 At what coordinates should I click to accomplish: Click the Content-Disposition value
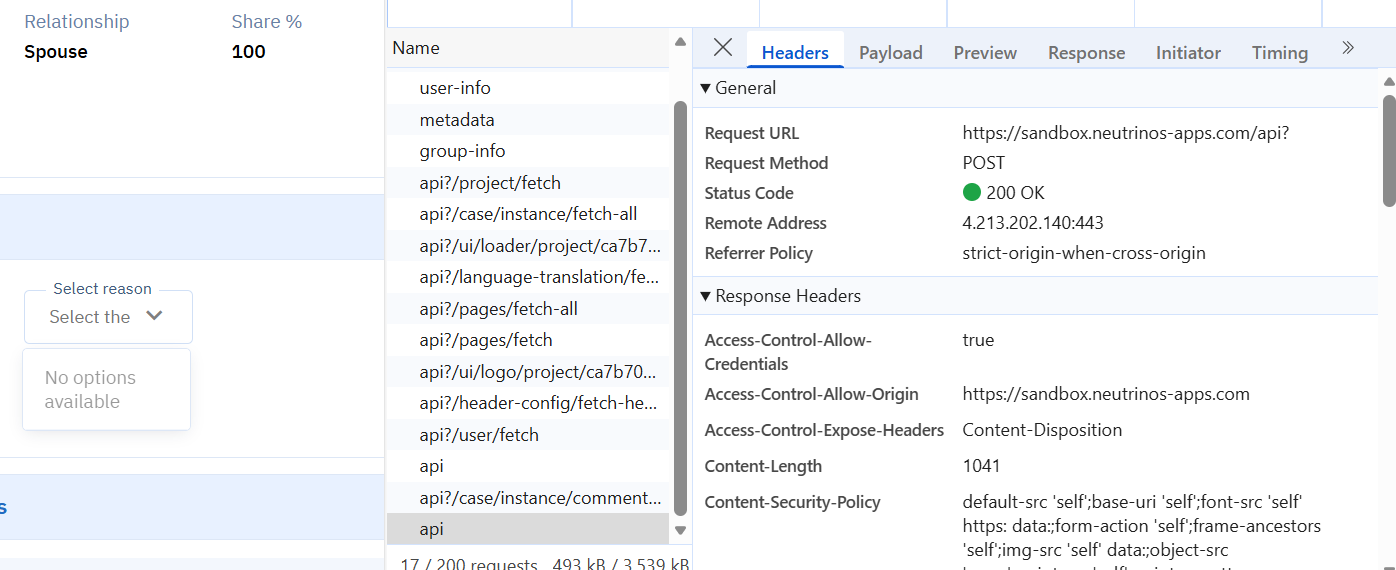(x=1042, y=430)
